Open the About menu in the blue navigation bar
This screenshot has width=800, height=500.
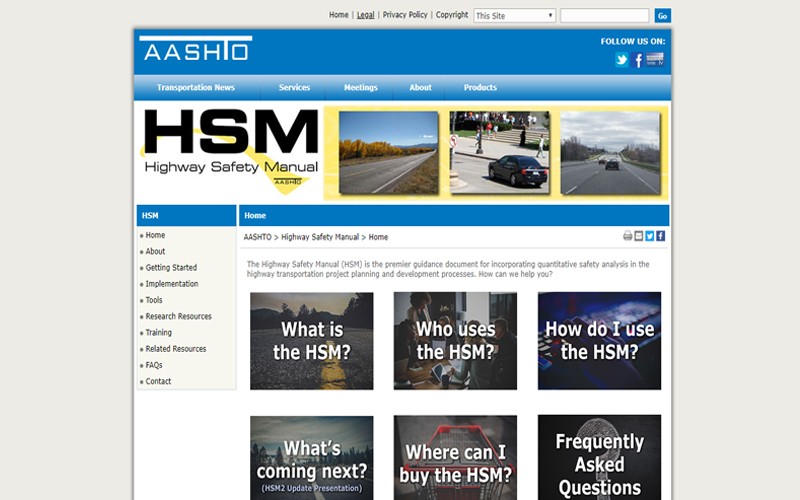point(420,87)
